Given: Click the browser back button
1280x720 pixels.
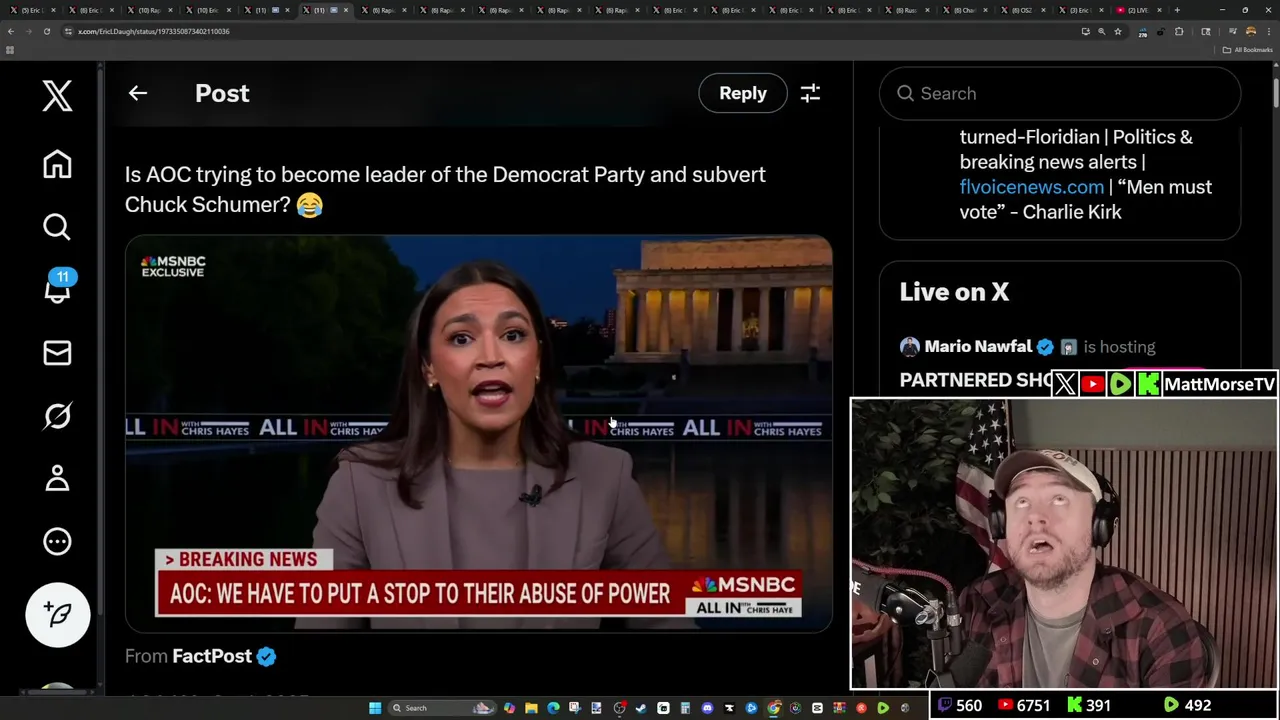Looking at the screenshot, I should 11,31.
